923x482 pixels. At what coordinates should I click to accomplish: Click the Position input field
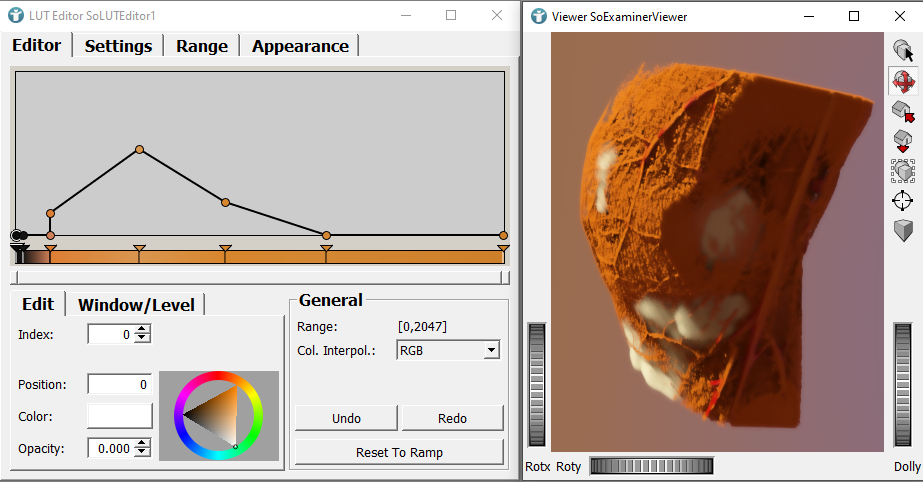[x=119, y=384]
